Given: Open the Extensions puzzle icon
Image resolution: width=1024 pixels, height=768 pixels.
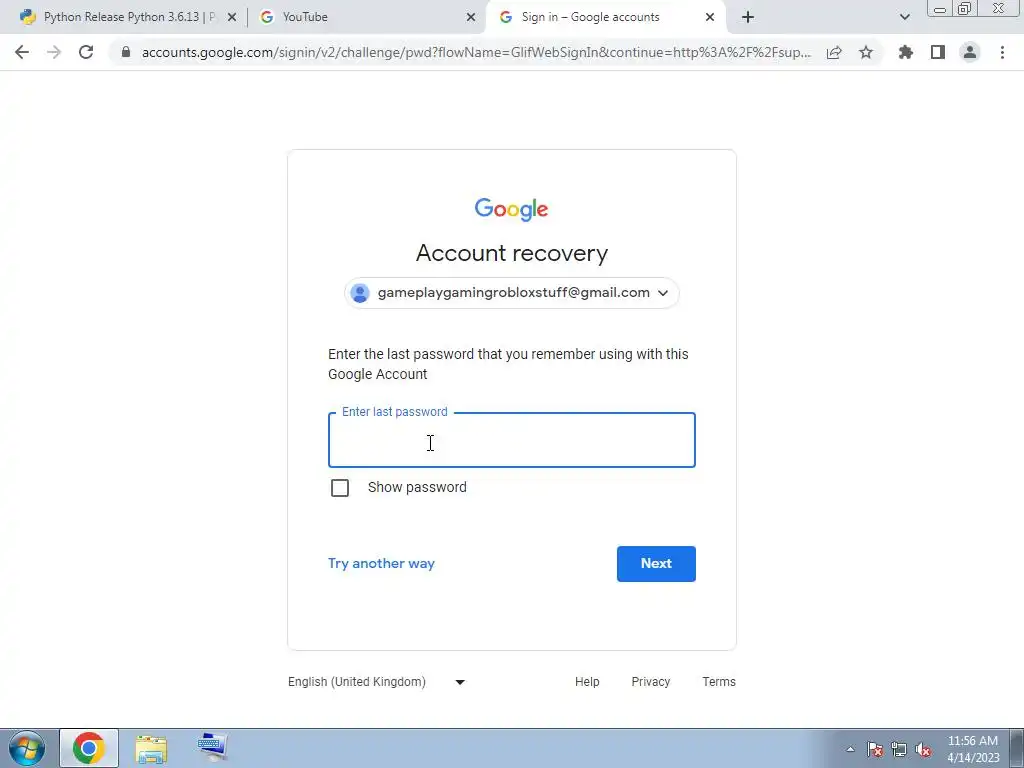Looking at the screenshot, I should click(x=906, y=52).
